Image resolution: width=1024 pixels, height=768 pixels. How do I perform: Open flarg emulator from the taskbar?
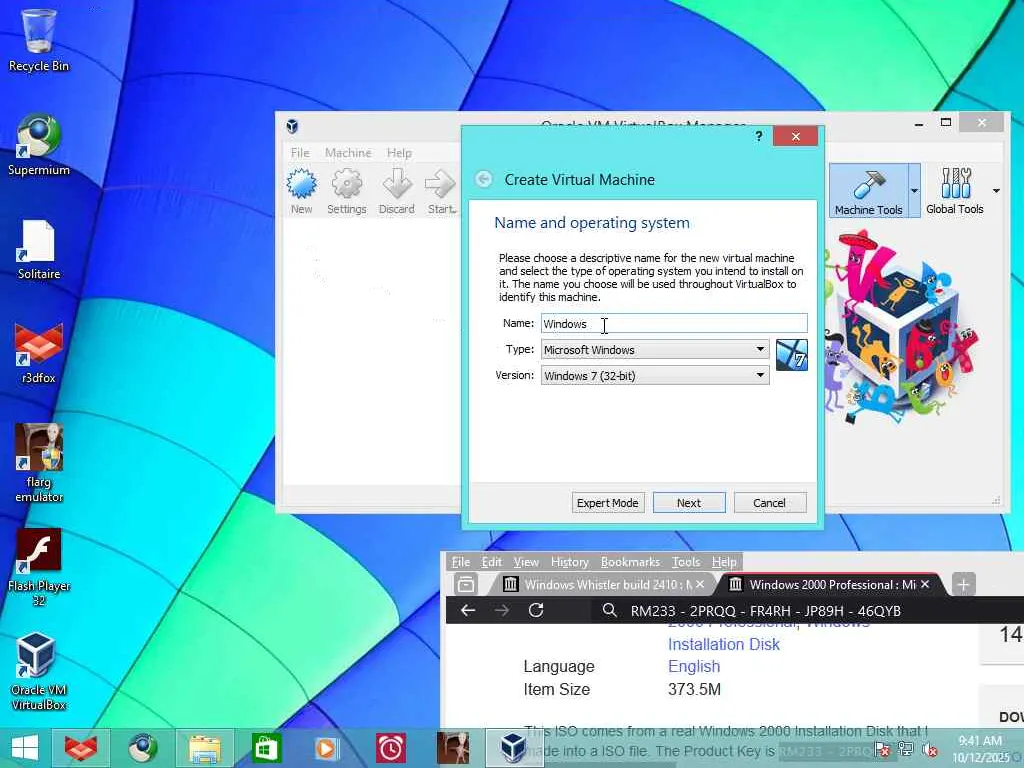click(x=453, y=748)
